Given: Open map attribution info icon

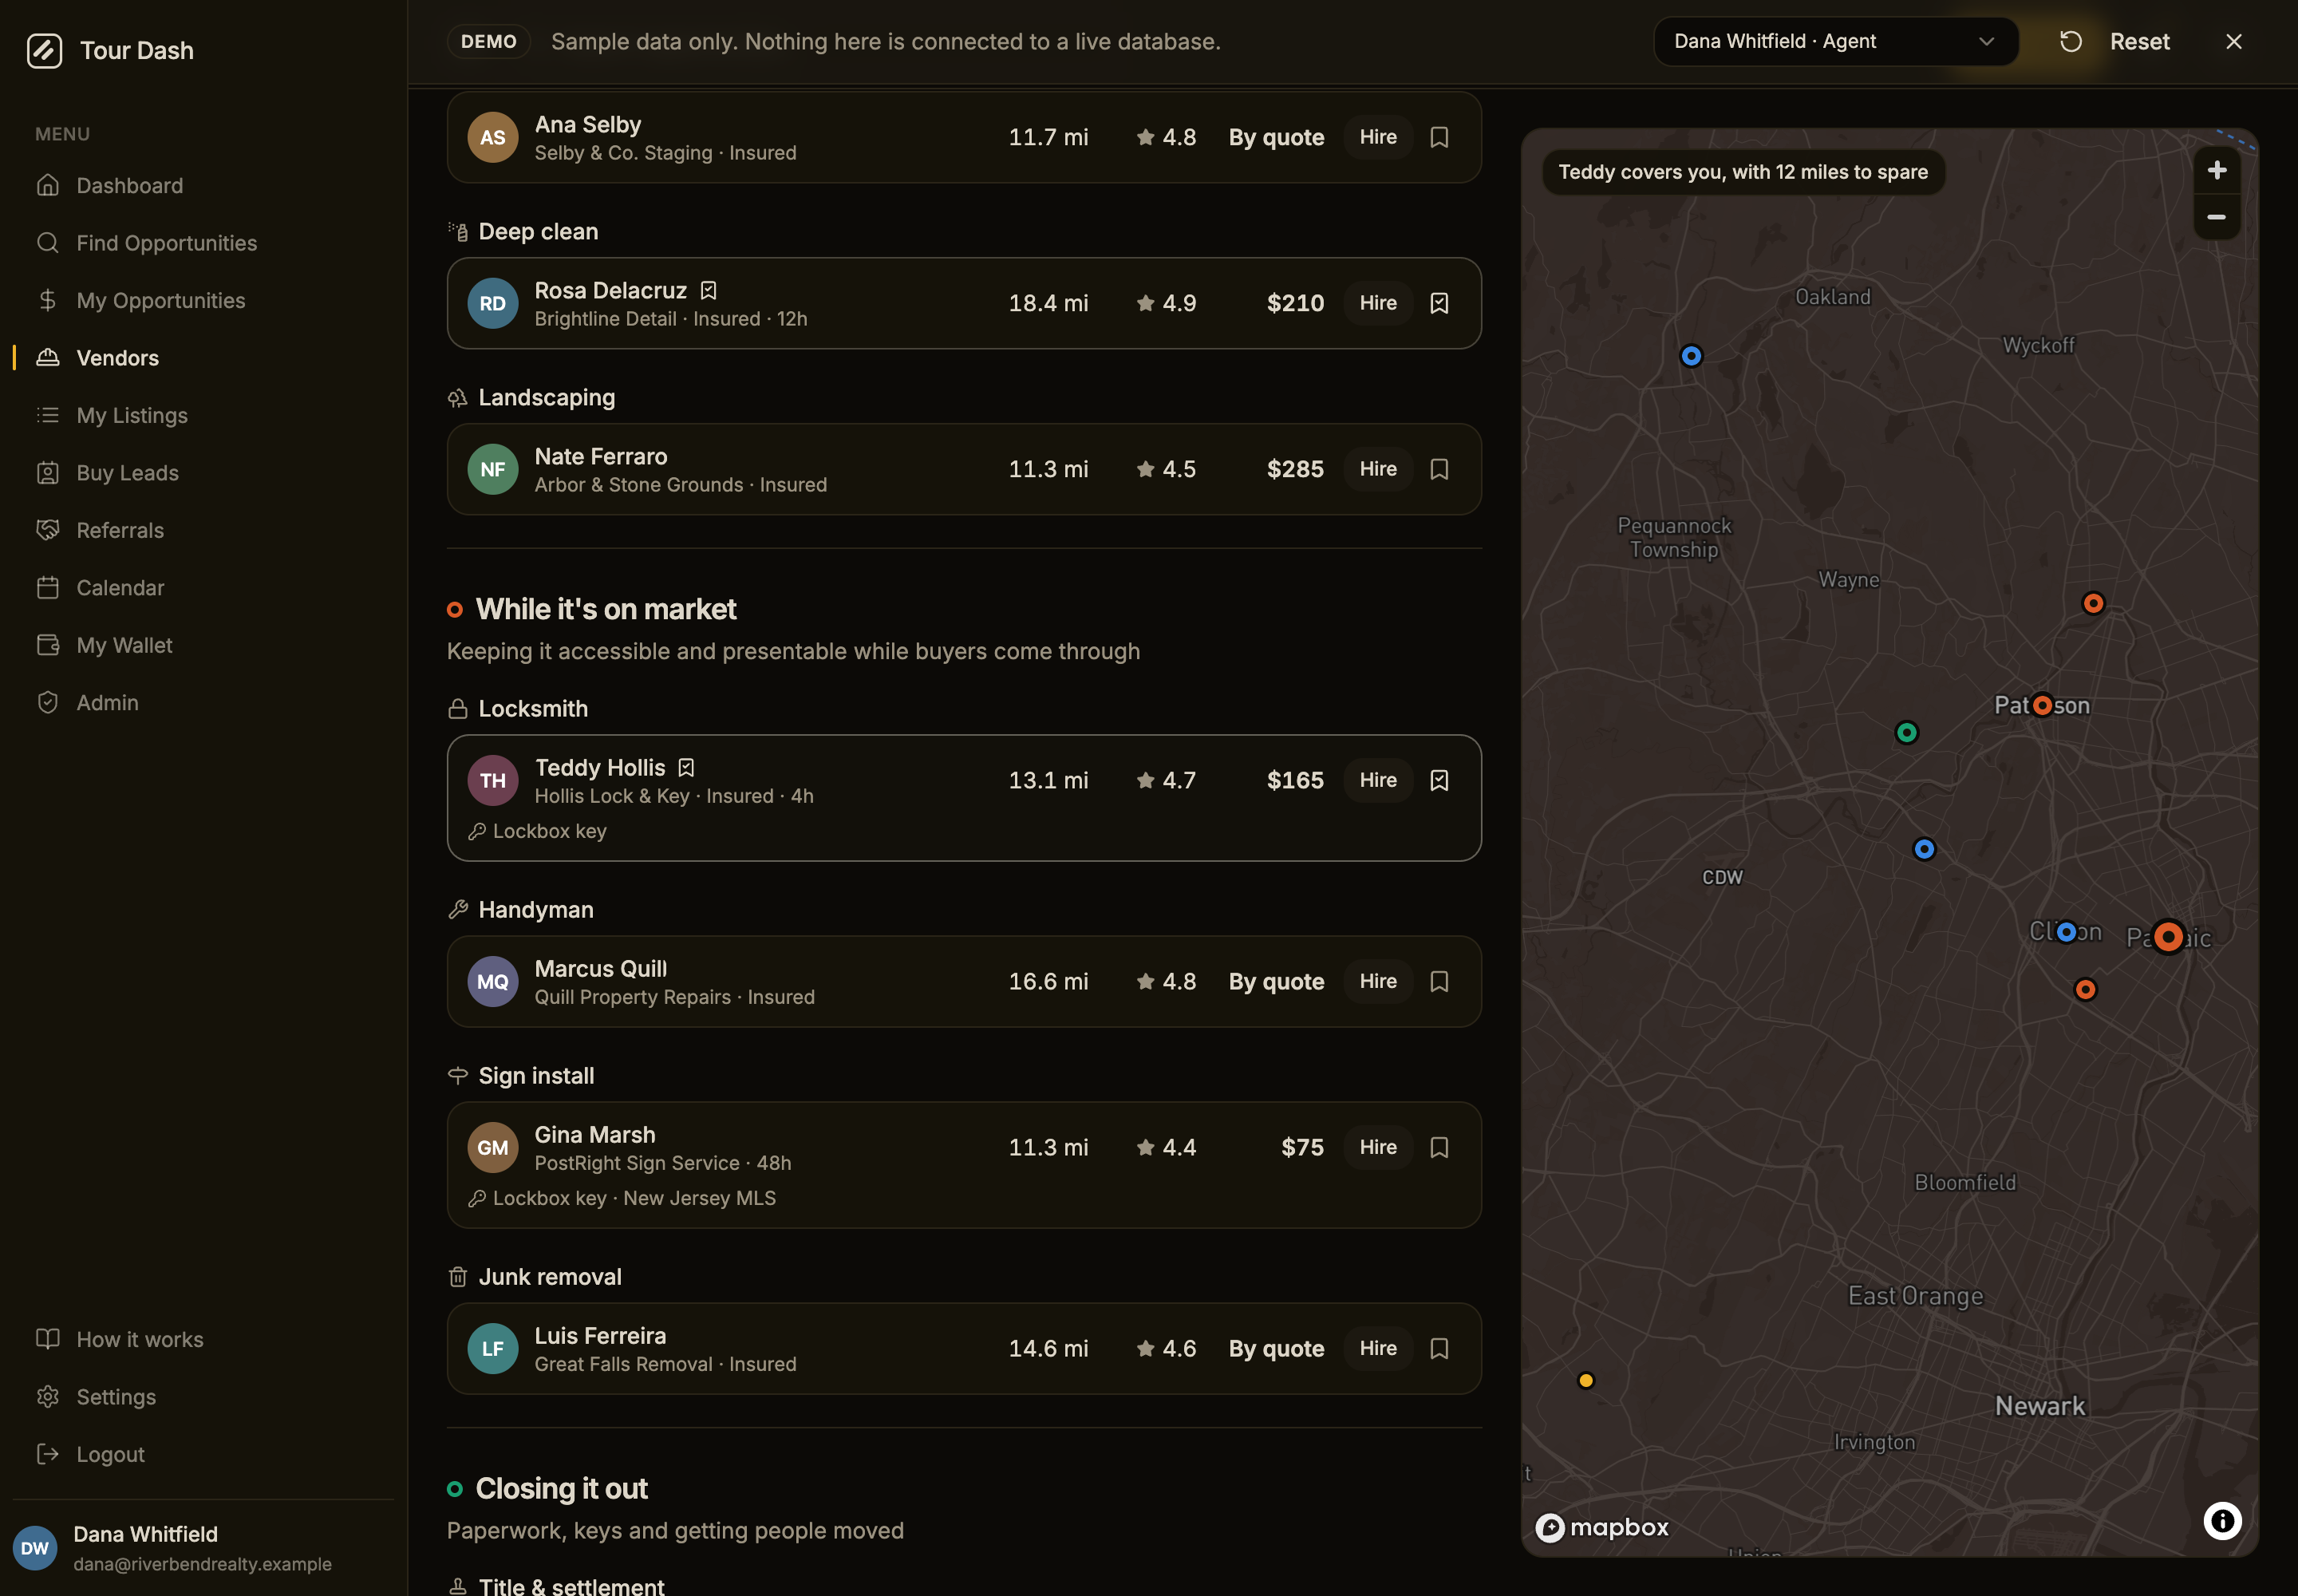Looking at the screenshot, I should 2222,1521.
